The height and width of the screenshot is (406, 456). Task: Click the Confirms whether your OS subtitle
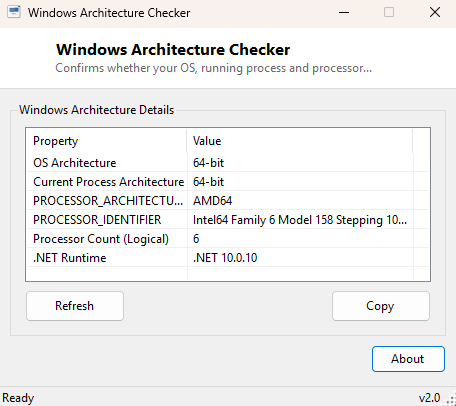click(214, 68)
